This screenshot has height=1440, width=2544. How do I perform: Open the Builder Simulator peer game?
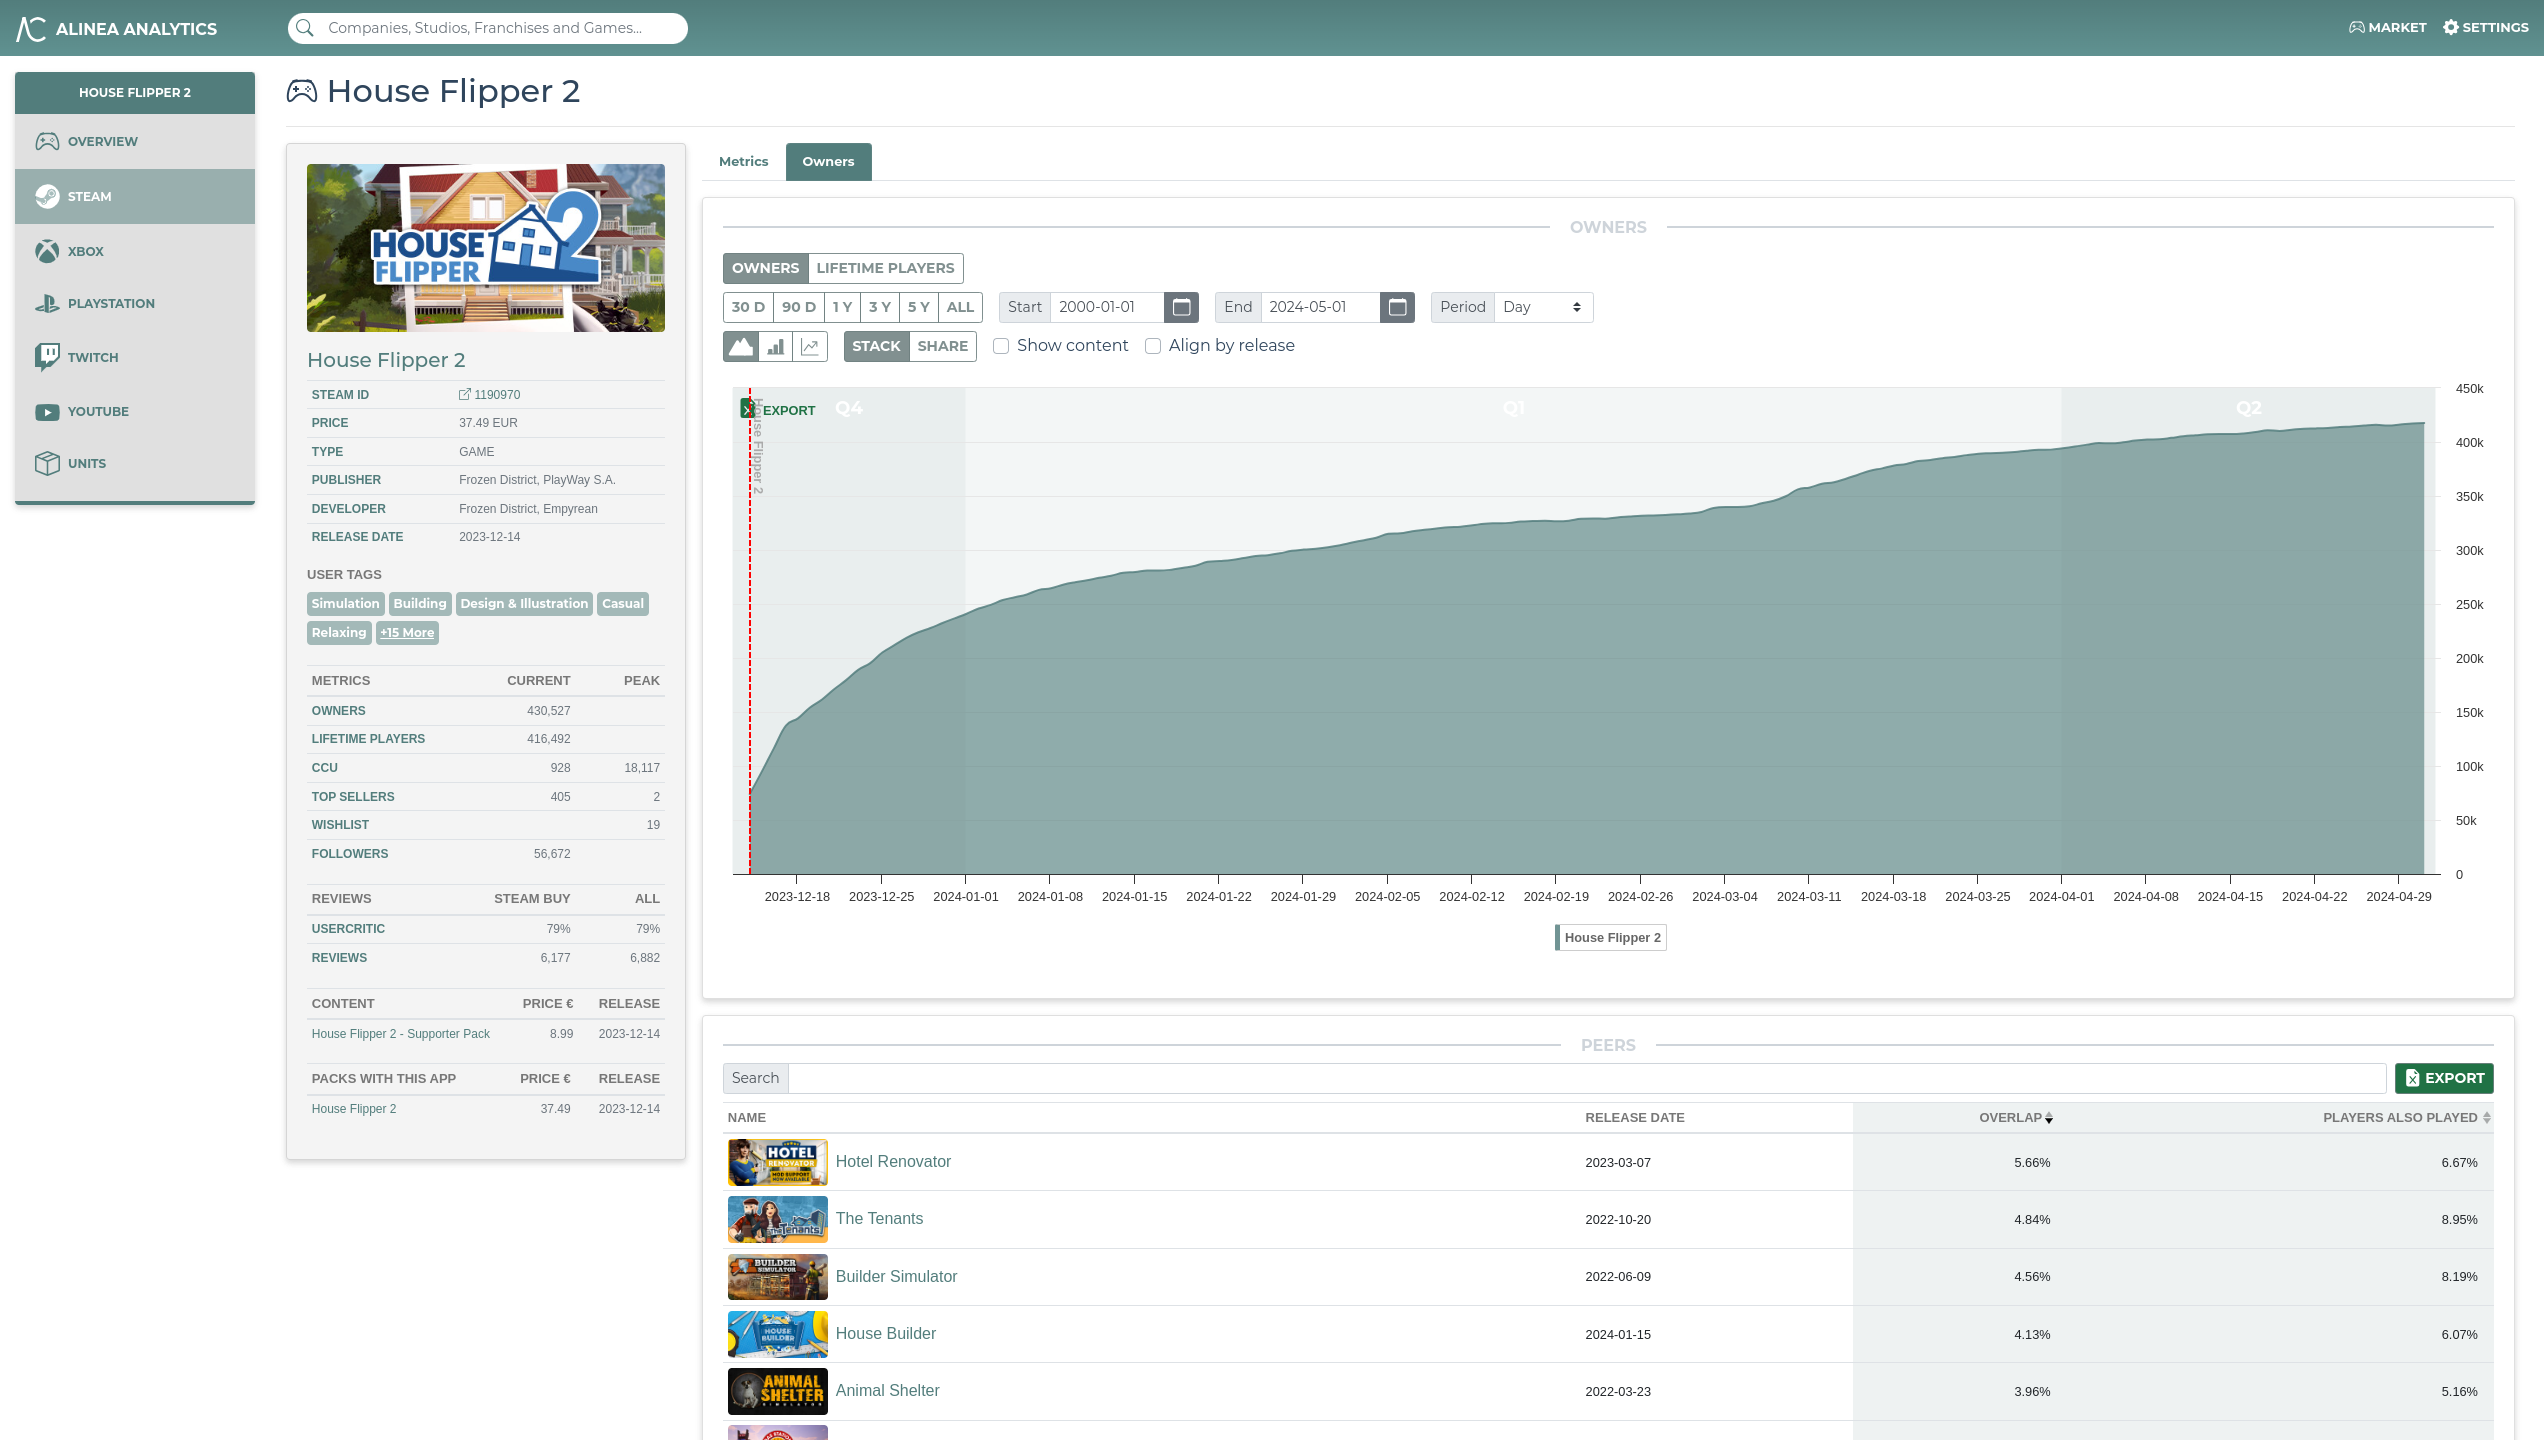(896, 1277)
